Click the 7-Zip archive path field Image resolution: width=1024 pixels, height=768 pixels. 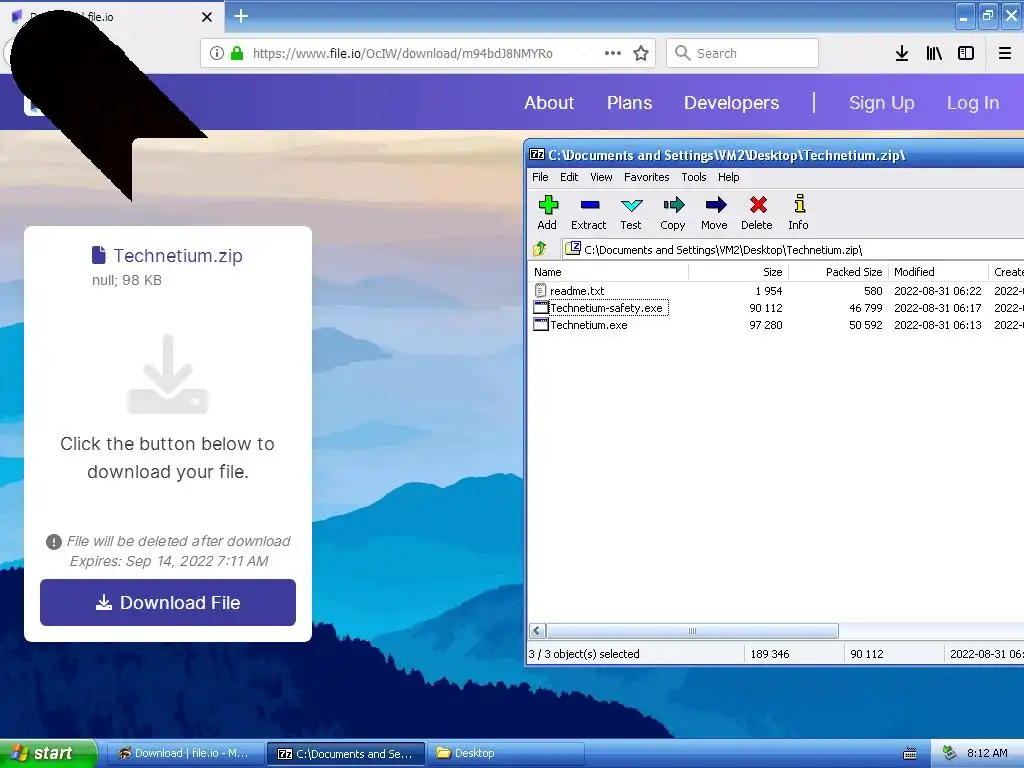[793, 249]
